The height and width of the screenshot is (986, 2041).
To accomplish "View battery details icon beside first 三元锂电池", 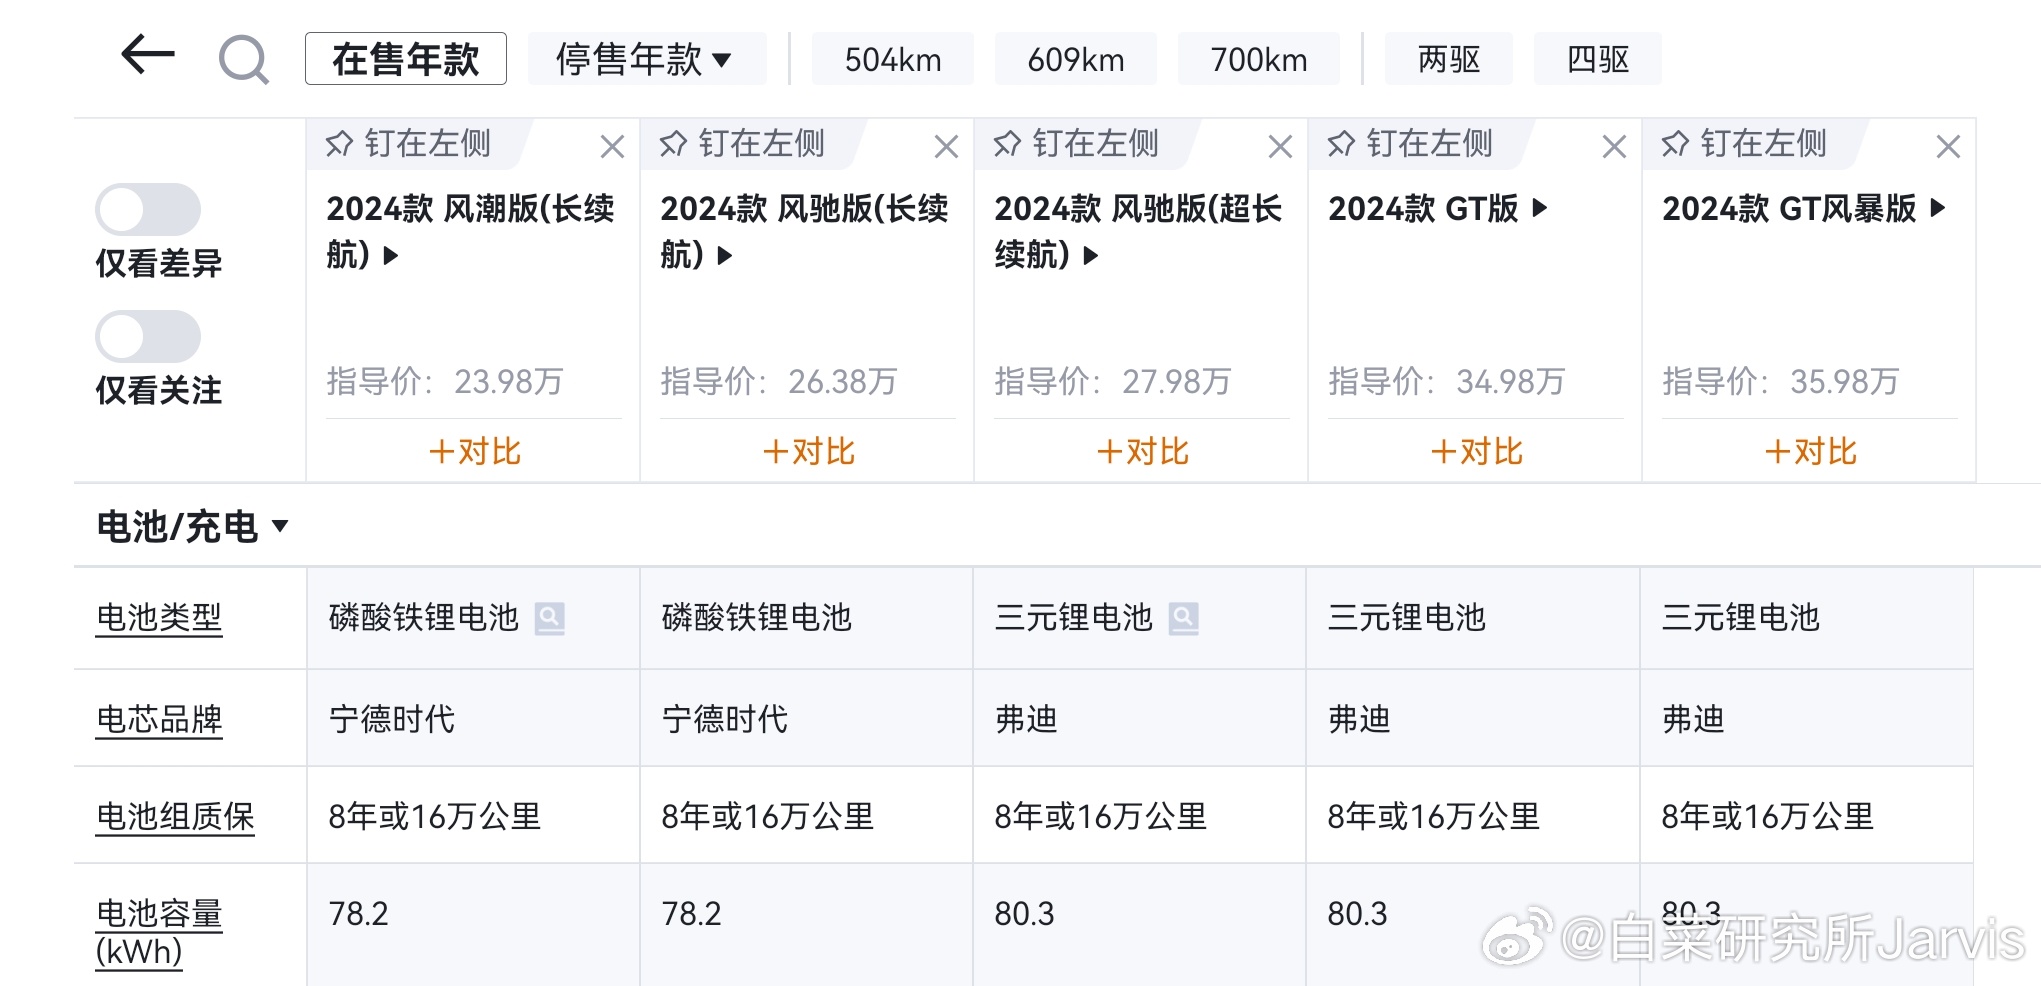I will pyautogui.click(x=1184, y=619).
